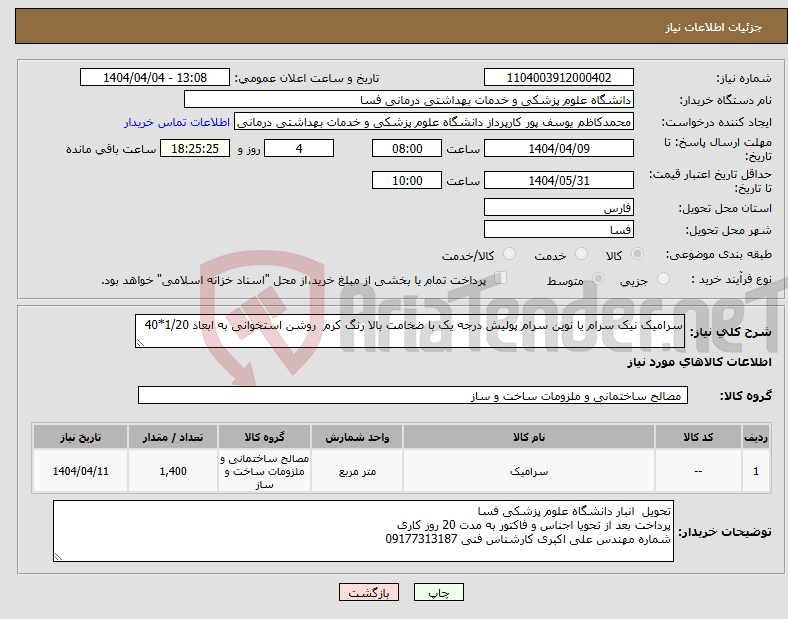788x619 pixels.
Task: Click the response deadline time 08:00
Action: point(407,148)
